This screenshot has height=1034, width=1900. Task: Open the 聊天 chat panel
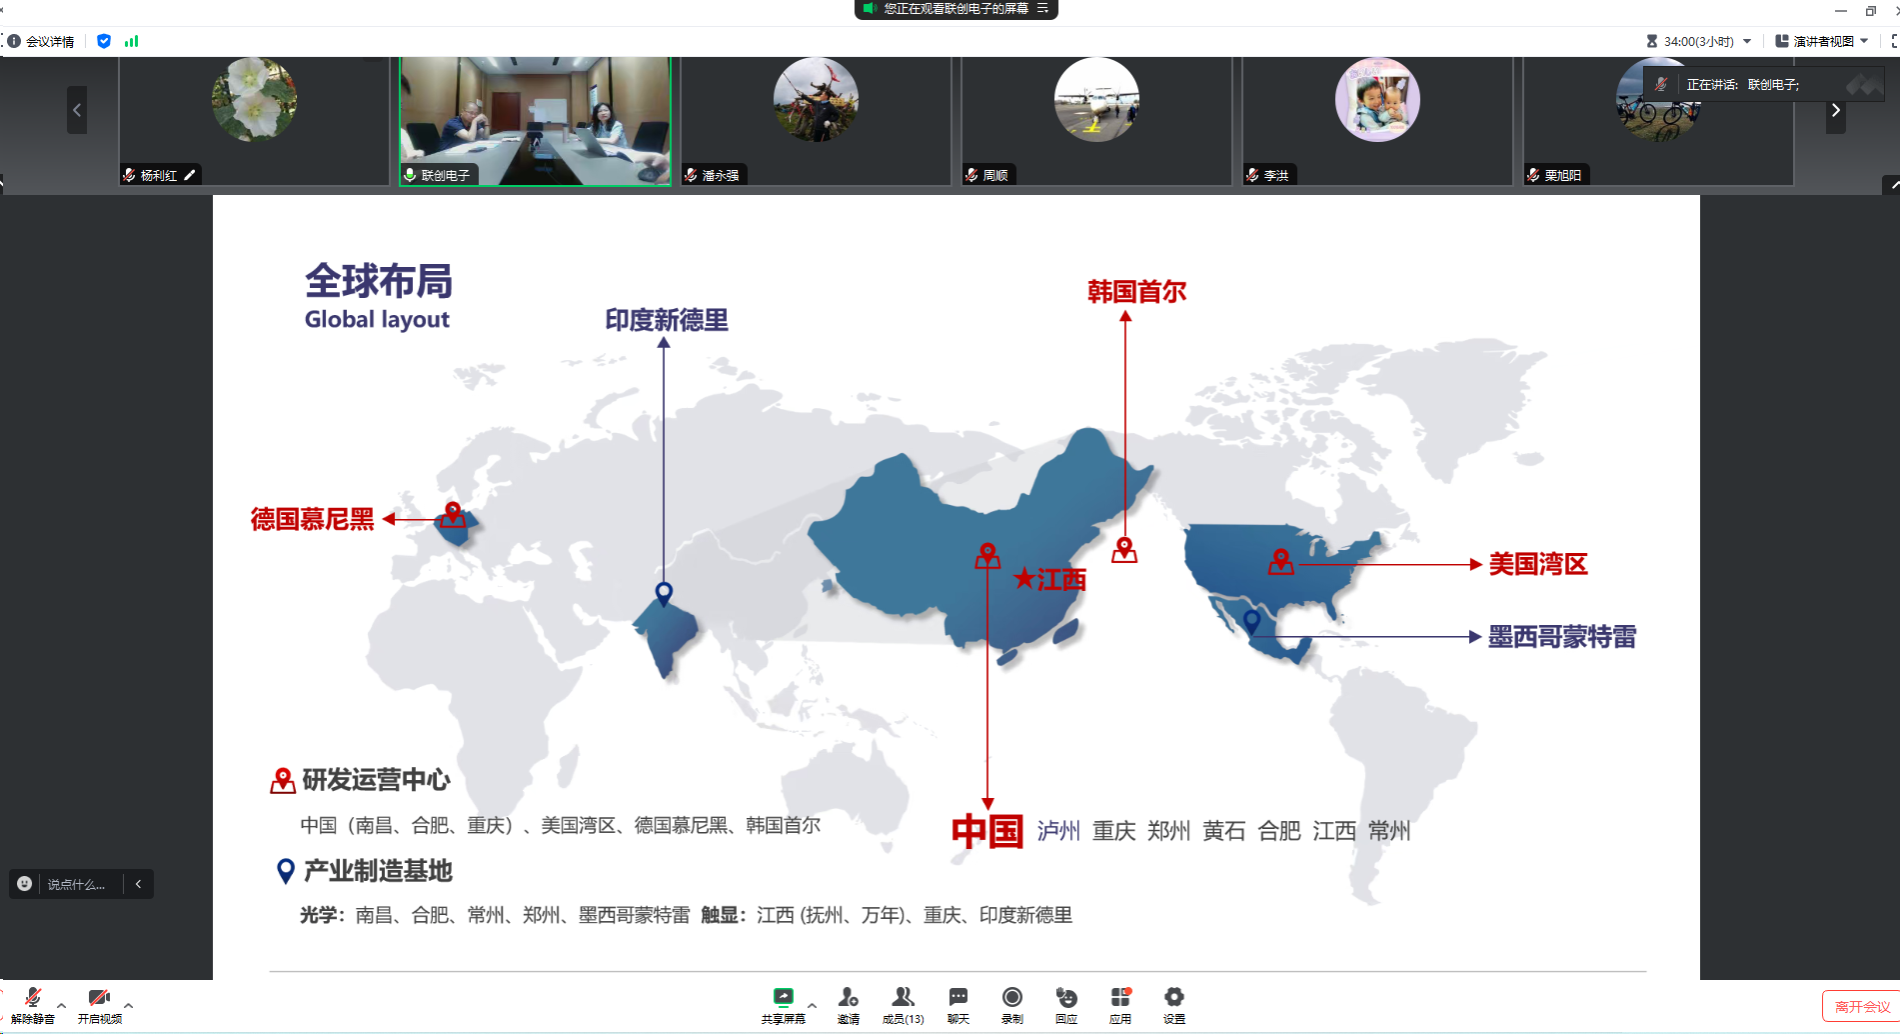pyautogui.click(x=958, y=1004)
